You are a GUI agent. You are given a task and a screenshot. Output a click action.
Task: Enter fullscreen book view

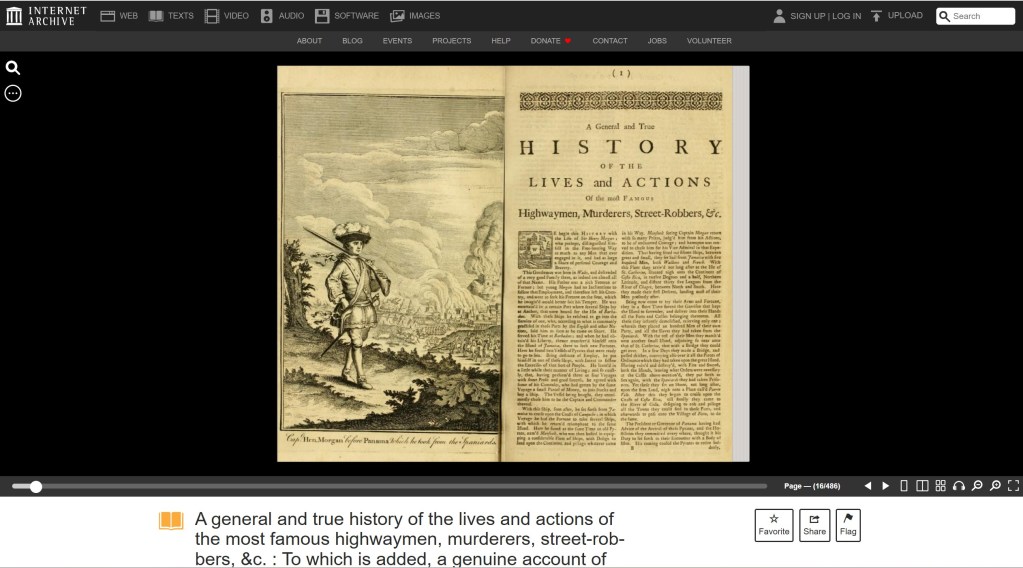coord(1013,486)
